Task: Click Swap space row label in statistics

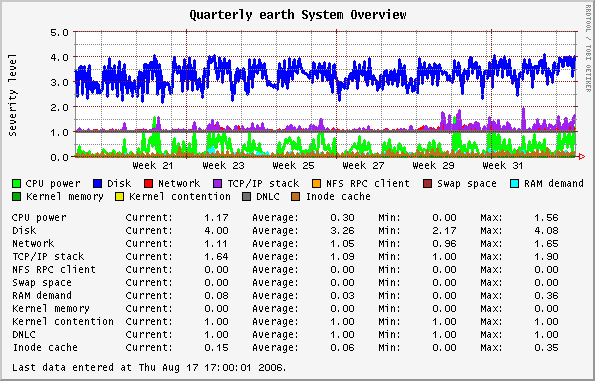Action: (42, 283)
